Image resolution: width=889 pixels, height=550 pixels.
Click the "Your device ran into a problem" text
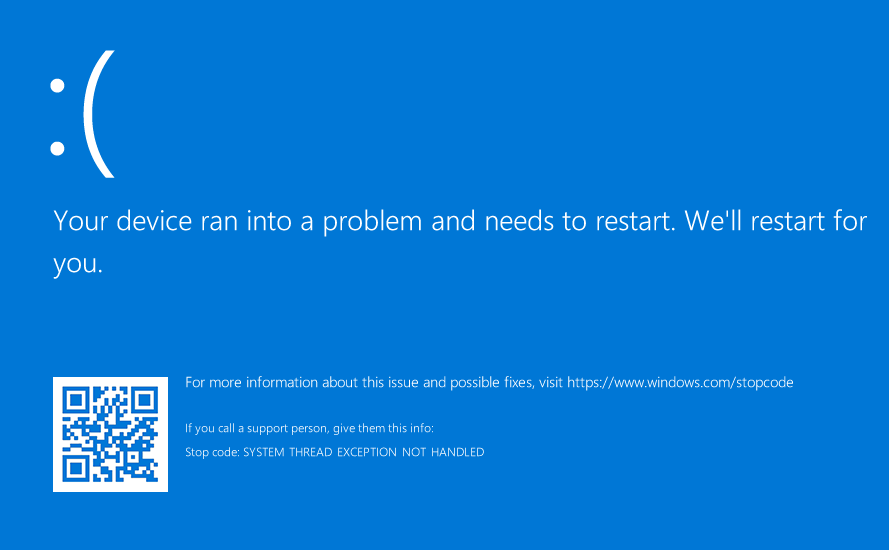[x=238, y=221]
